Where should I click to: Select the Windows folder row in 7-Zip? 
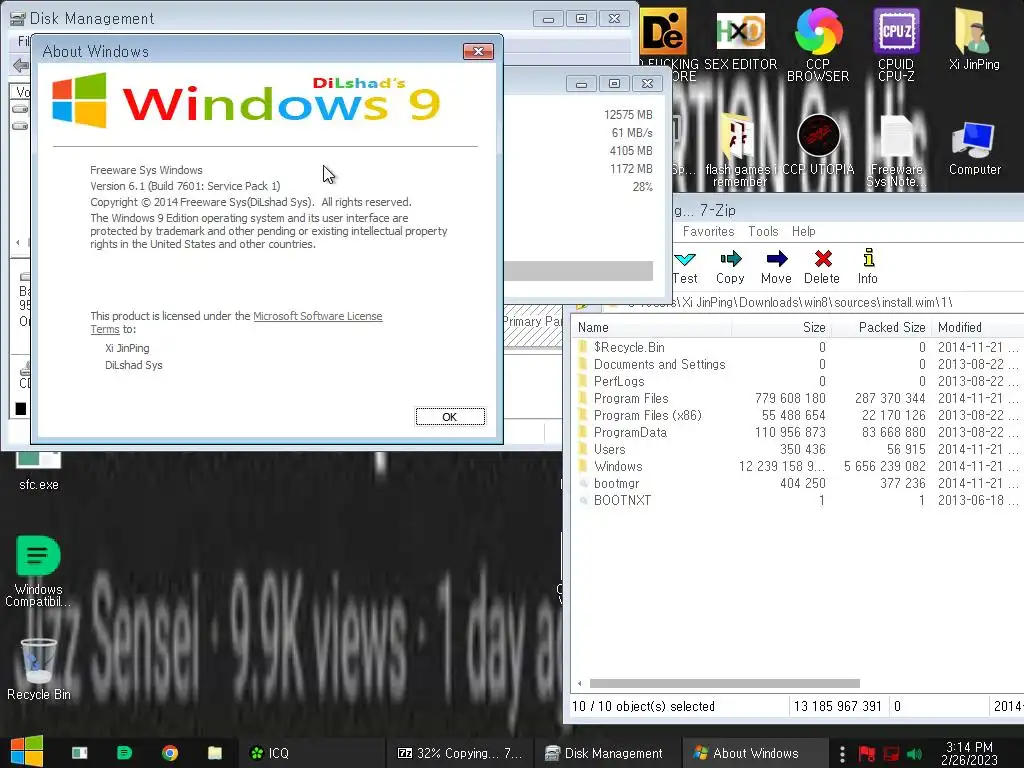pos(797,466)
